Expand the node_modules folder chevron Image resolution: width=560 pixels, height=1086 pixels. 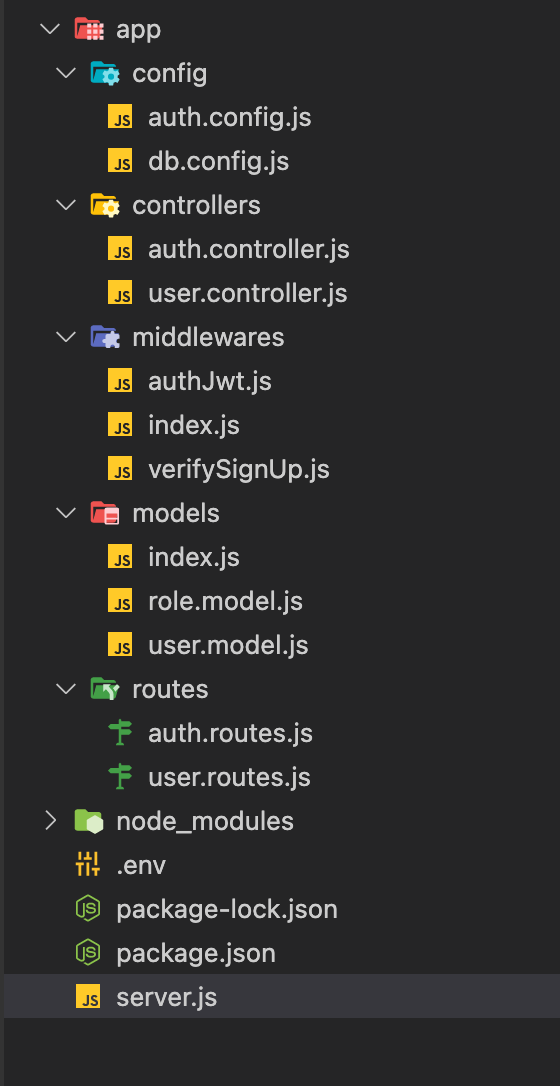click(50, 821)
